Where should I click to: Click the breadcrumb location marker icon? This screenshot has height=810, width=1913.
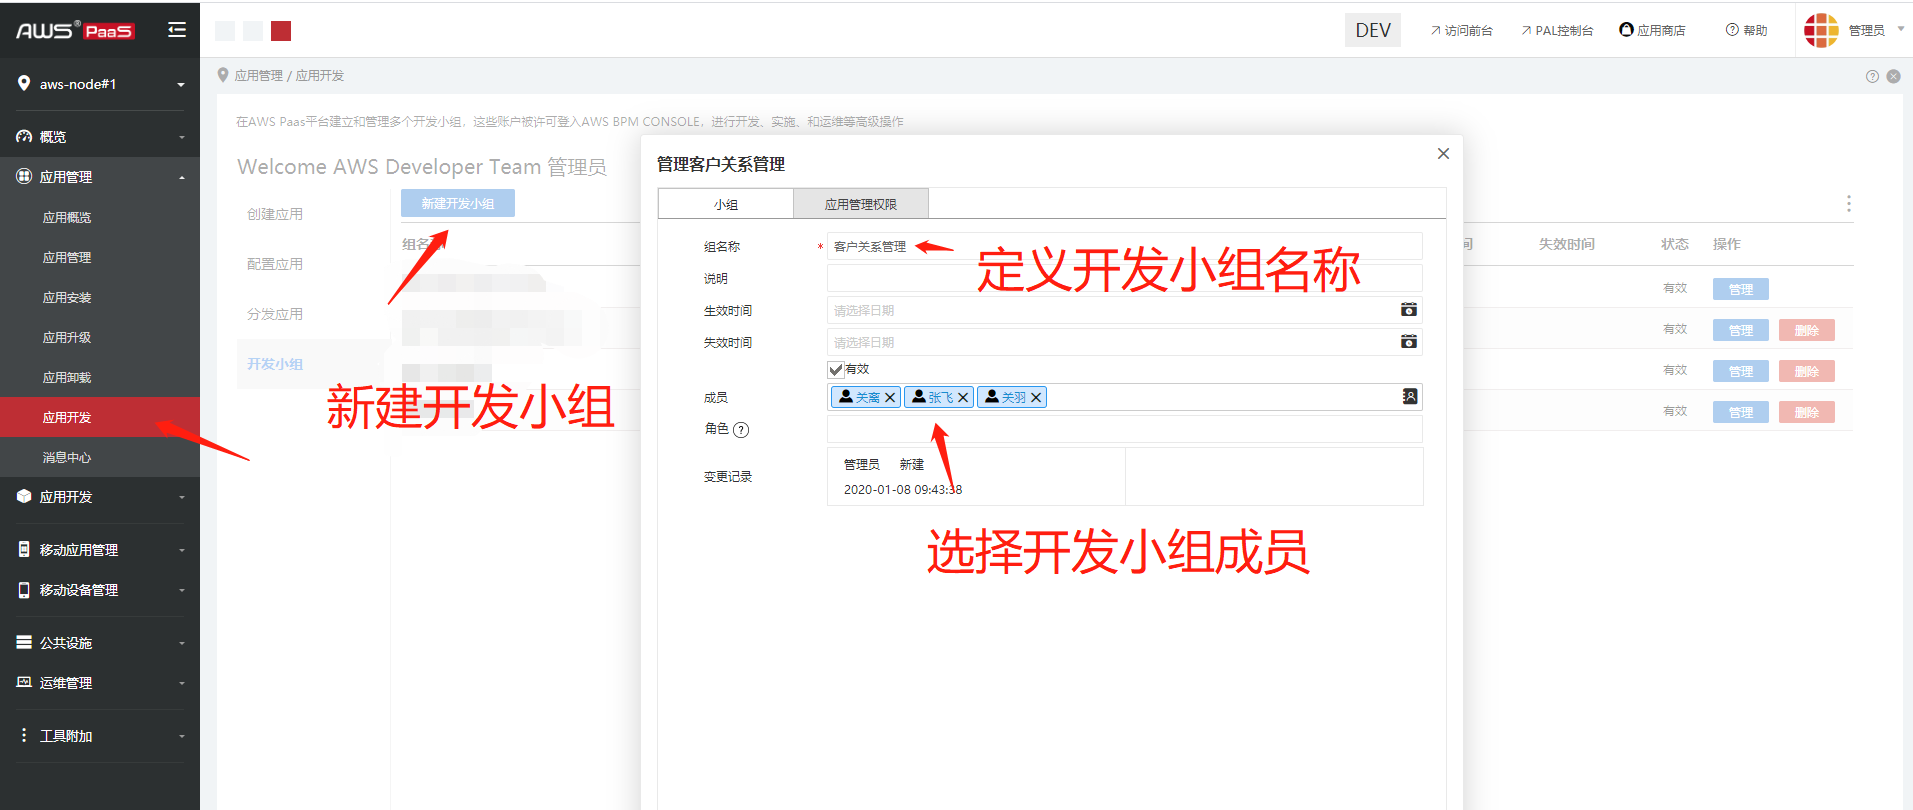pos(223,75)
